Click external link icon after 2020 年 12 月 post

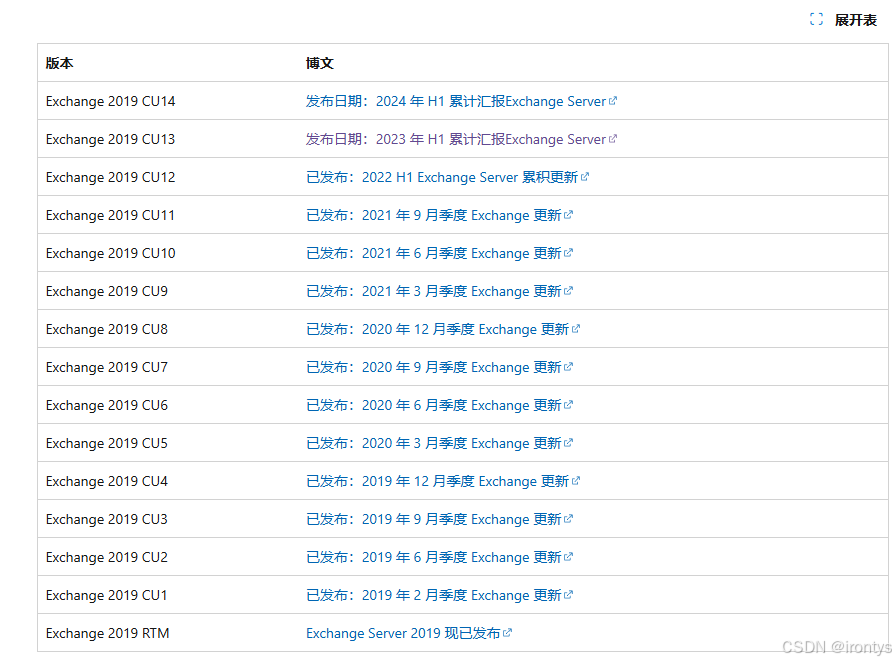575,329
